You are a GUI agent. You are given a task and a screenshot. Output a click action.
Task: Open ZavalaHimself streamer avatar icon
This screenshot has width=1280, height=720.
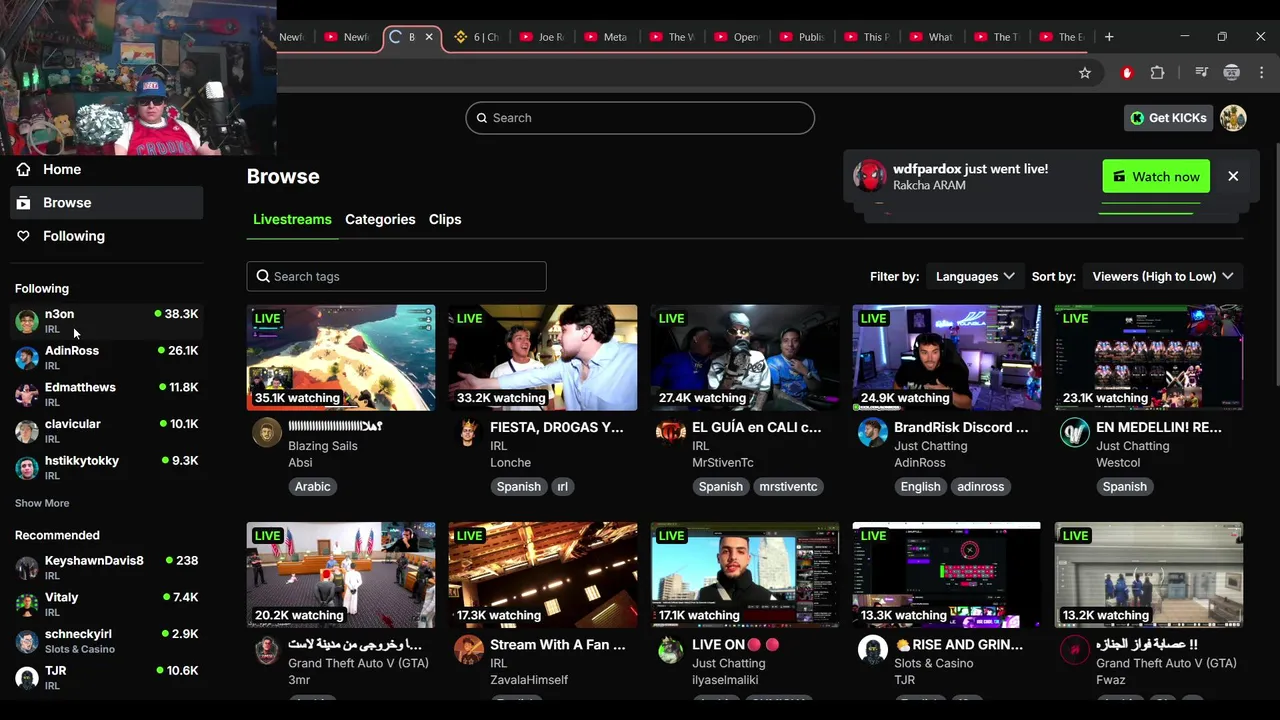point(469,650)
